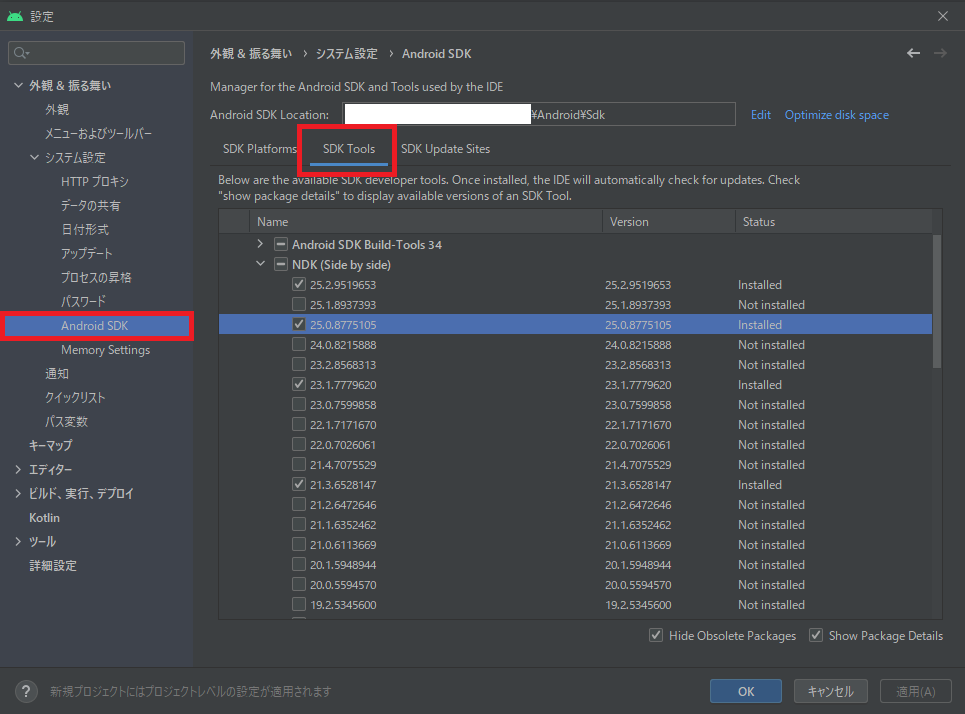
Task: Collapse NDK (Side by side) group
Action: click(x=260, y=263)
